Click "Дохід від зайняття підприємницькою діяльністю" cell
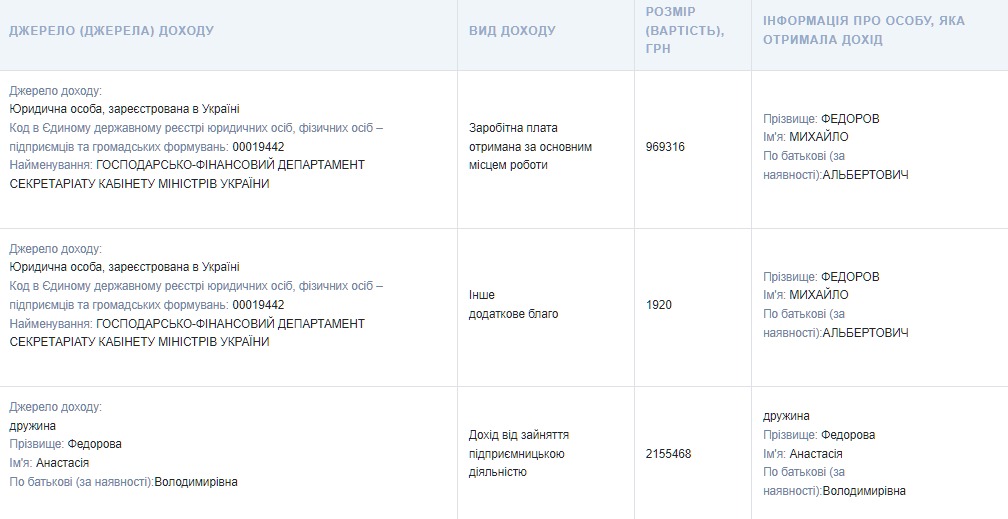Image resolution: width=1008 pixels, height=519 pixels. point(518,453)
